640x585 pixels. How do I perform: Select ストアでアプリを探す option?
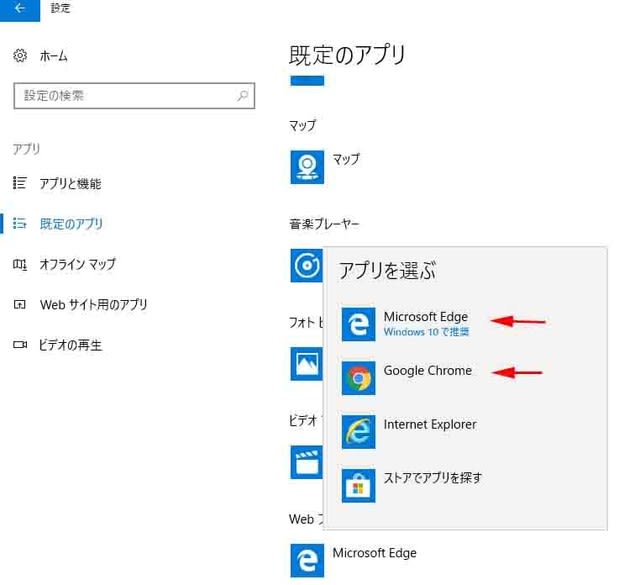point(433,478)
